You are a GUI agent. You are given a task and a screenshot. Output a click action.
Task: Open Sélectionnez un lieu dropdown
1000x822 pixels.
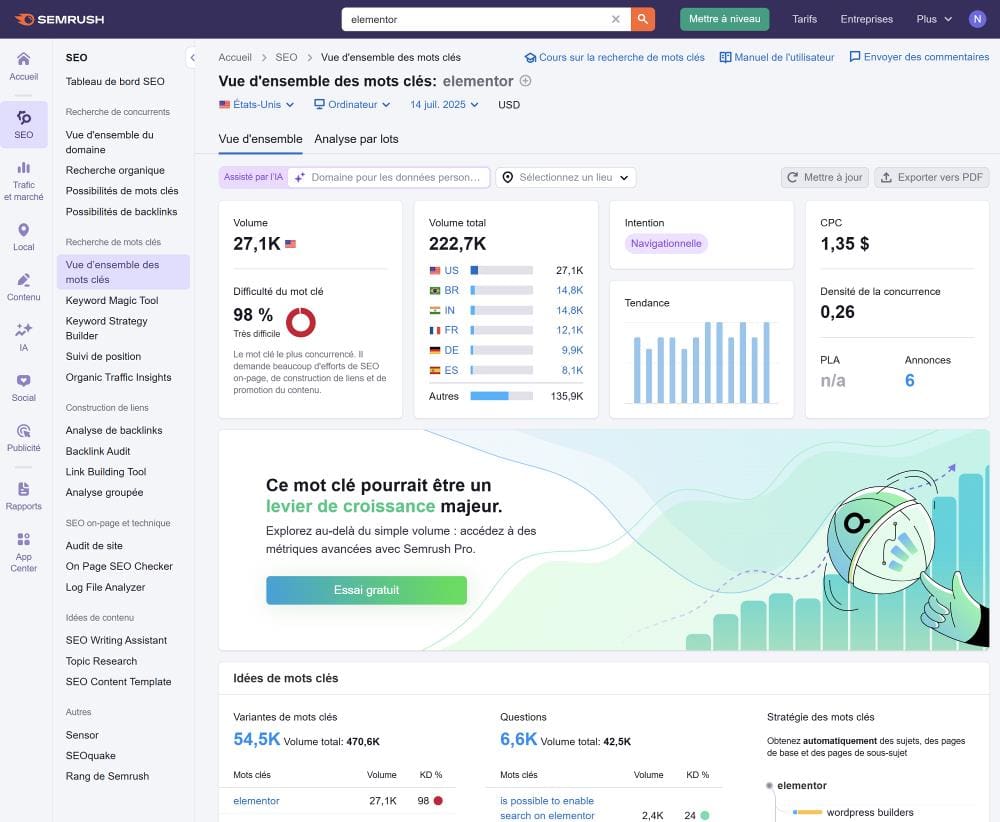click(x=566, y=177)
